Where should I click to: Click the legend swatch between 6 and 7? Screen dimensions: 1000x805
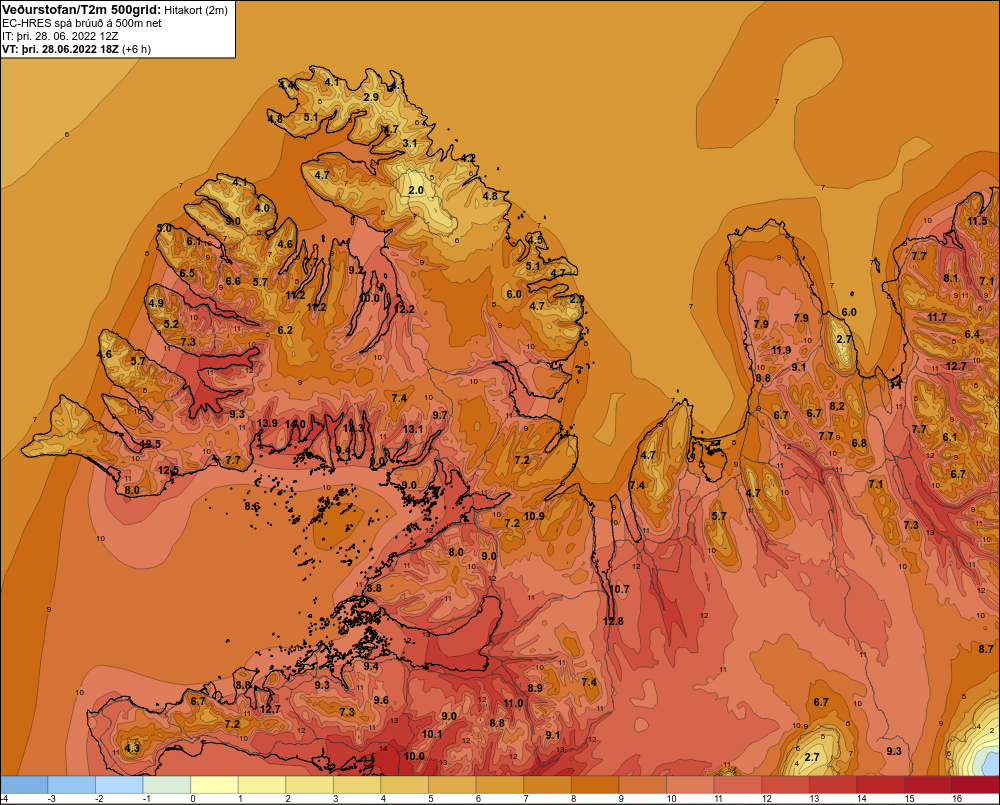click(500, 785)
